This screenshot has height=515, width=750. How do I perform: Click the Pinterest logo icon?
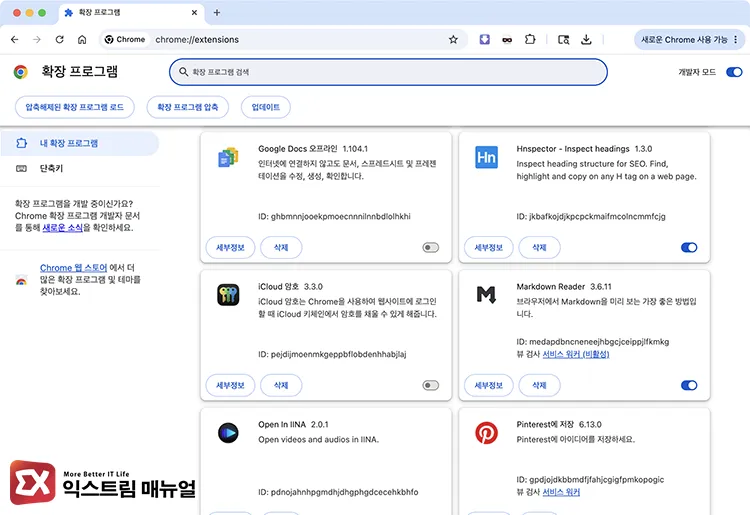(486, 433)
